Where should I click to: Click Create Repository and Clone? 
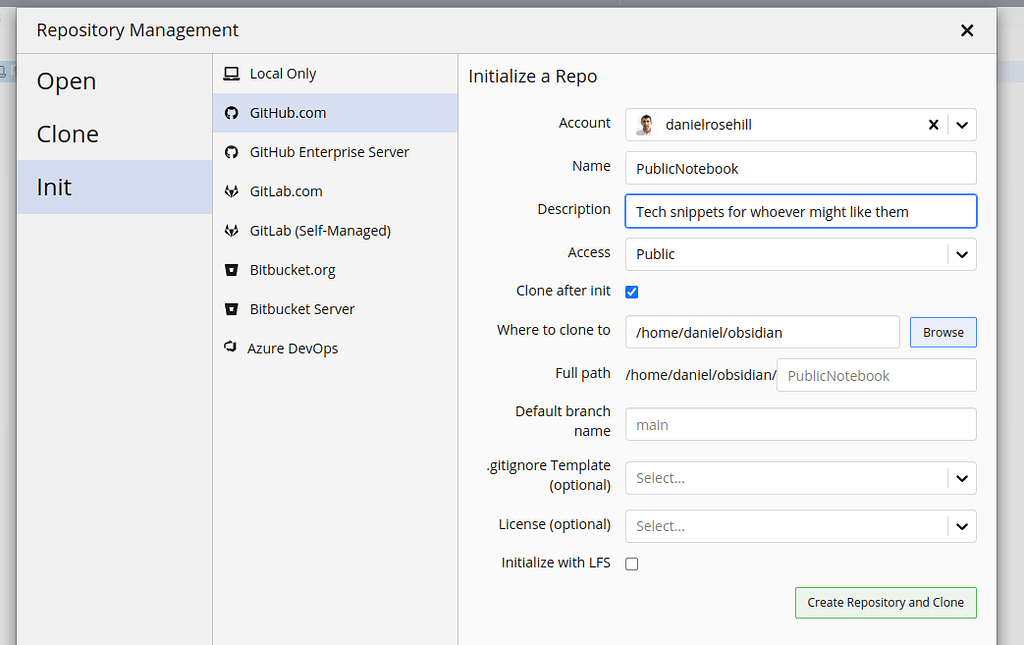tap(885, 602)
